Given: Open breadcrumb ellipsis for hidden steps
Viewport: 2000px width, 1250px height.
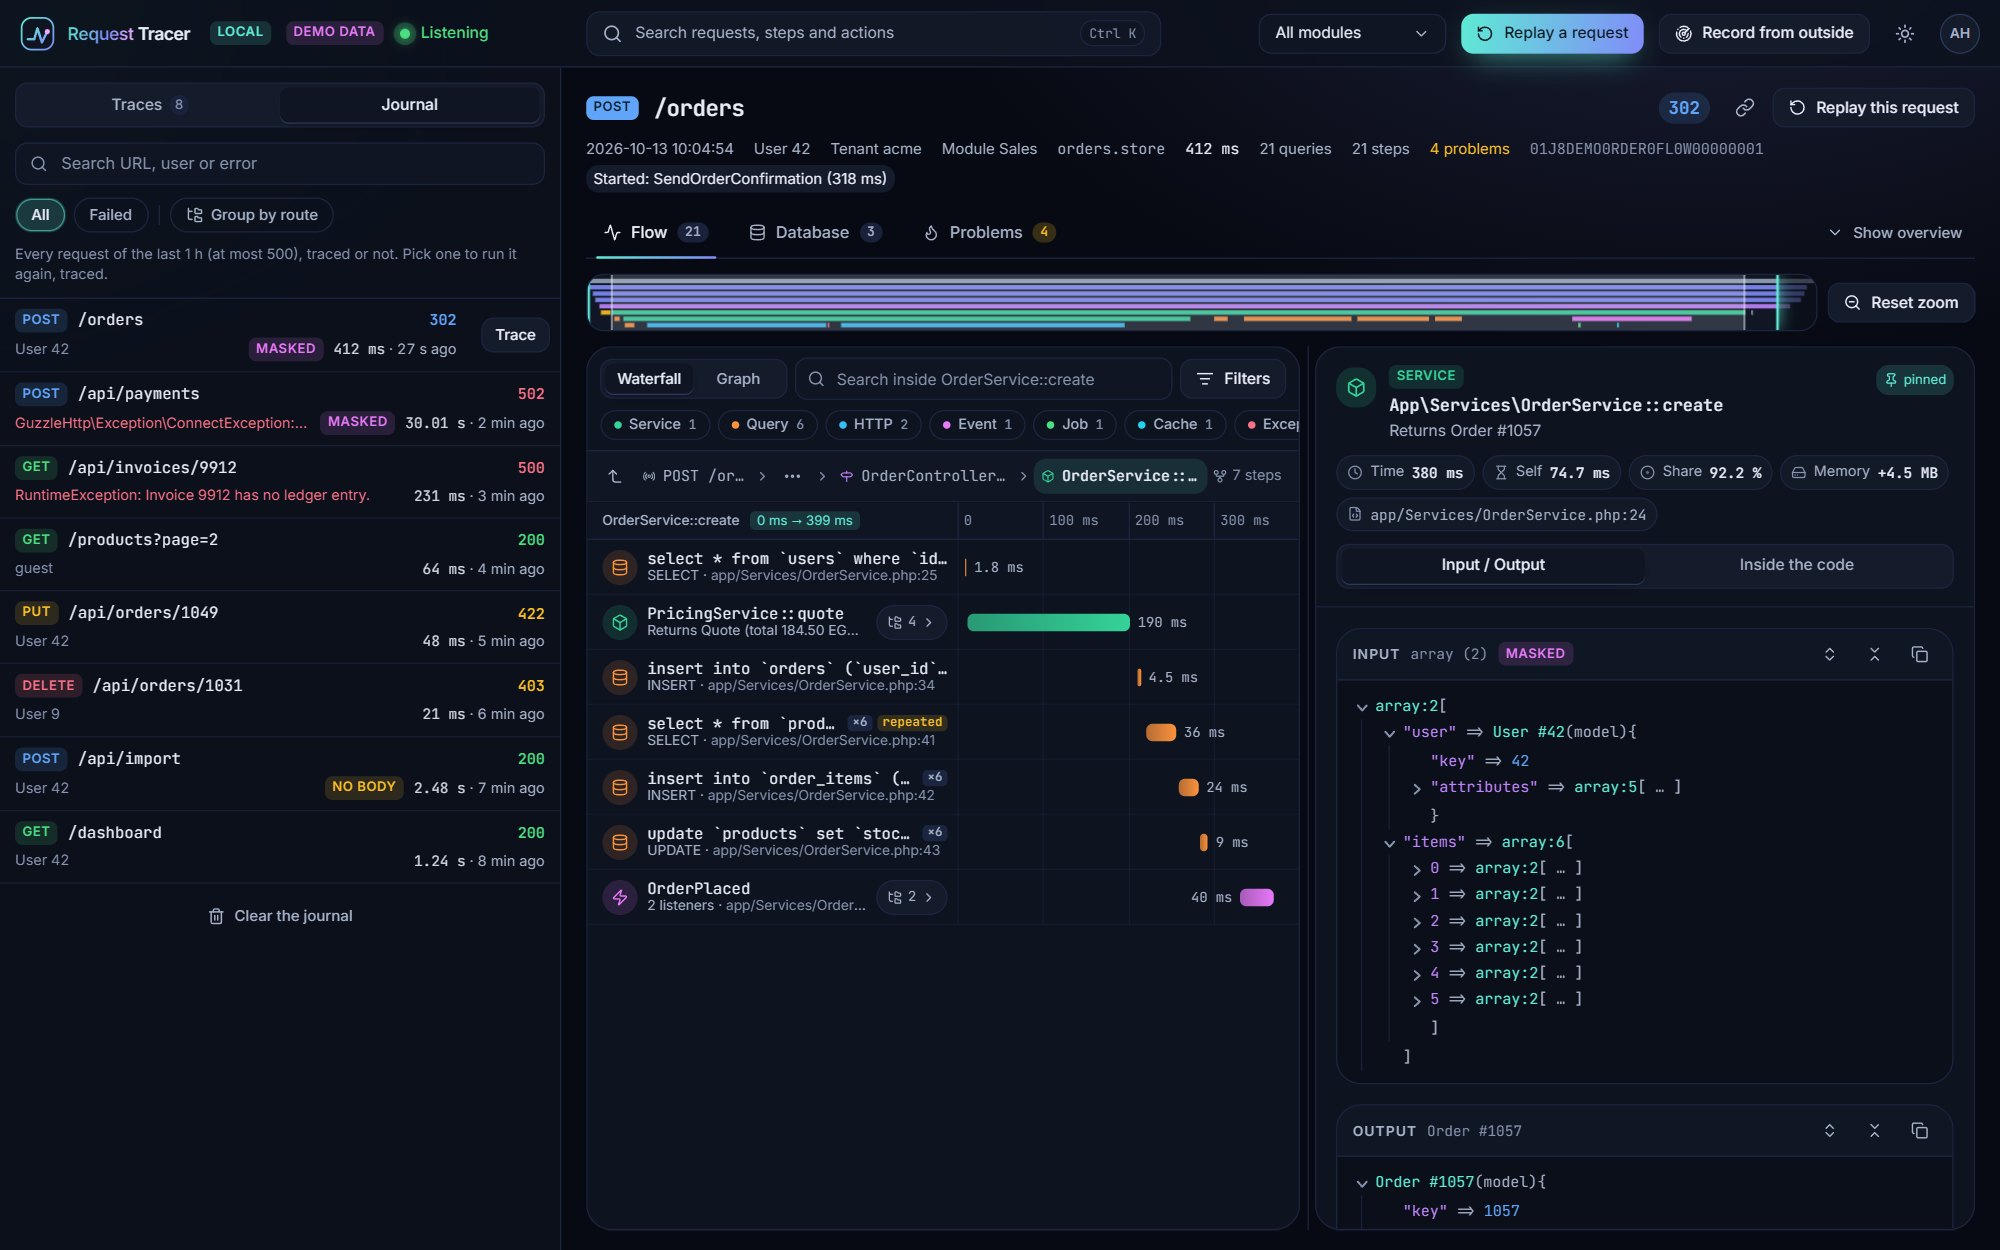Looking at the screenshot, I should pos(792,476).
